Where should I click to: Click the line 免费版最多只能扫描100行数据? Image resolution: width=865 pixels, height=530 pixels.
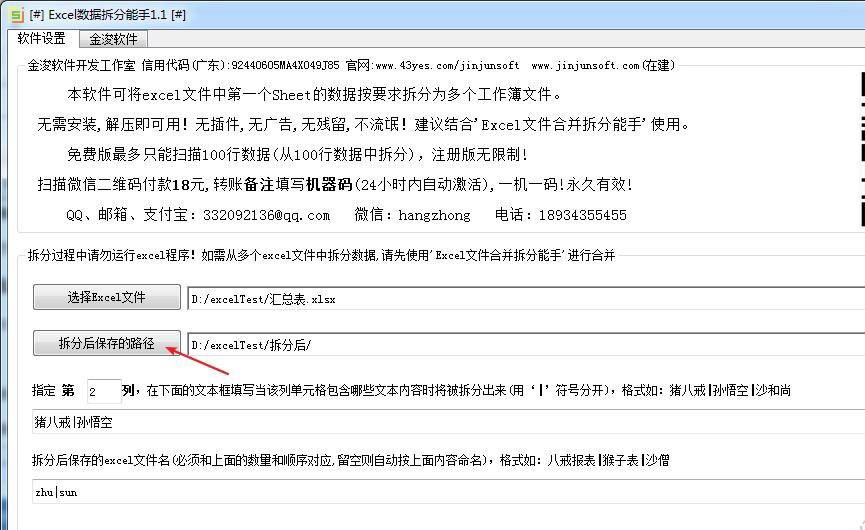click(x=169, y=154)
